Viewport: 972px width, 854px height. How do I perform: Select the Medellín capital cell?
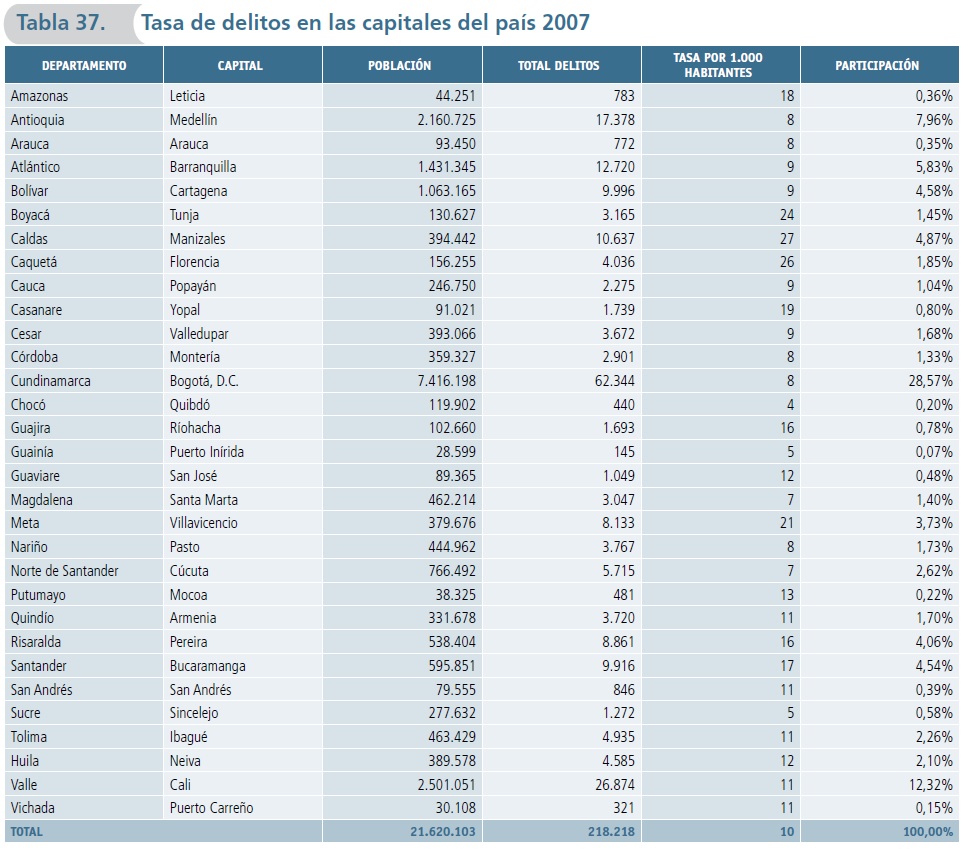coord(194,120)
